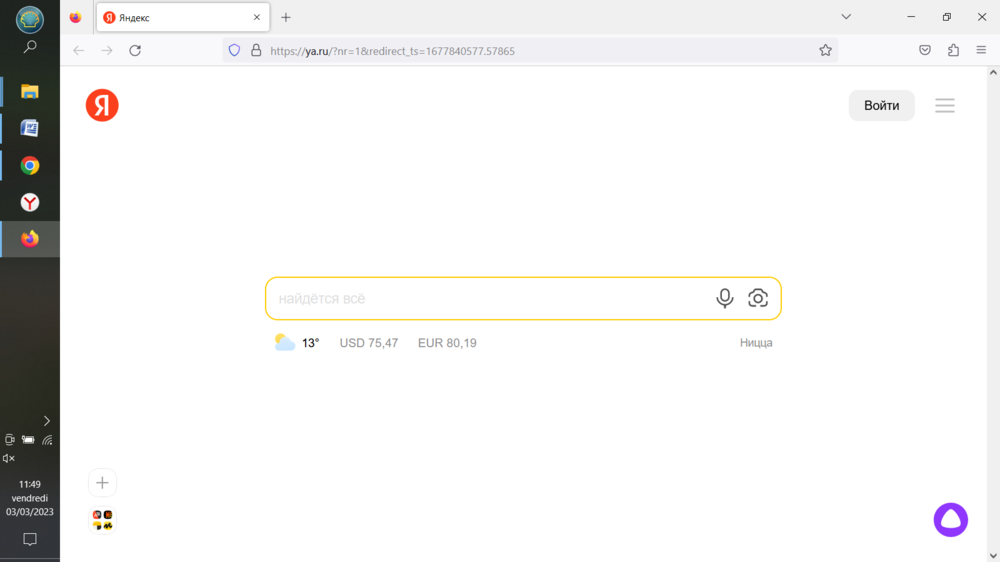
Task: Click the voice search microphone icon
Action: [725, 298]
